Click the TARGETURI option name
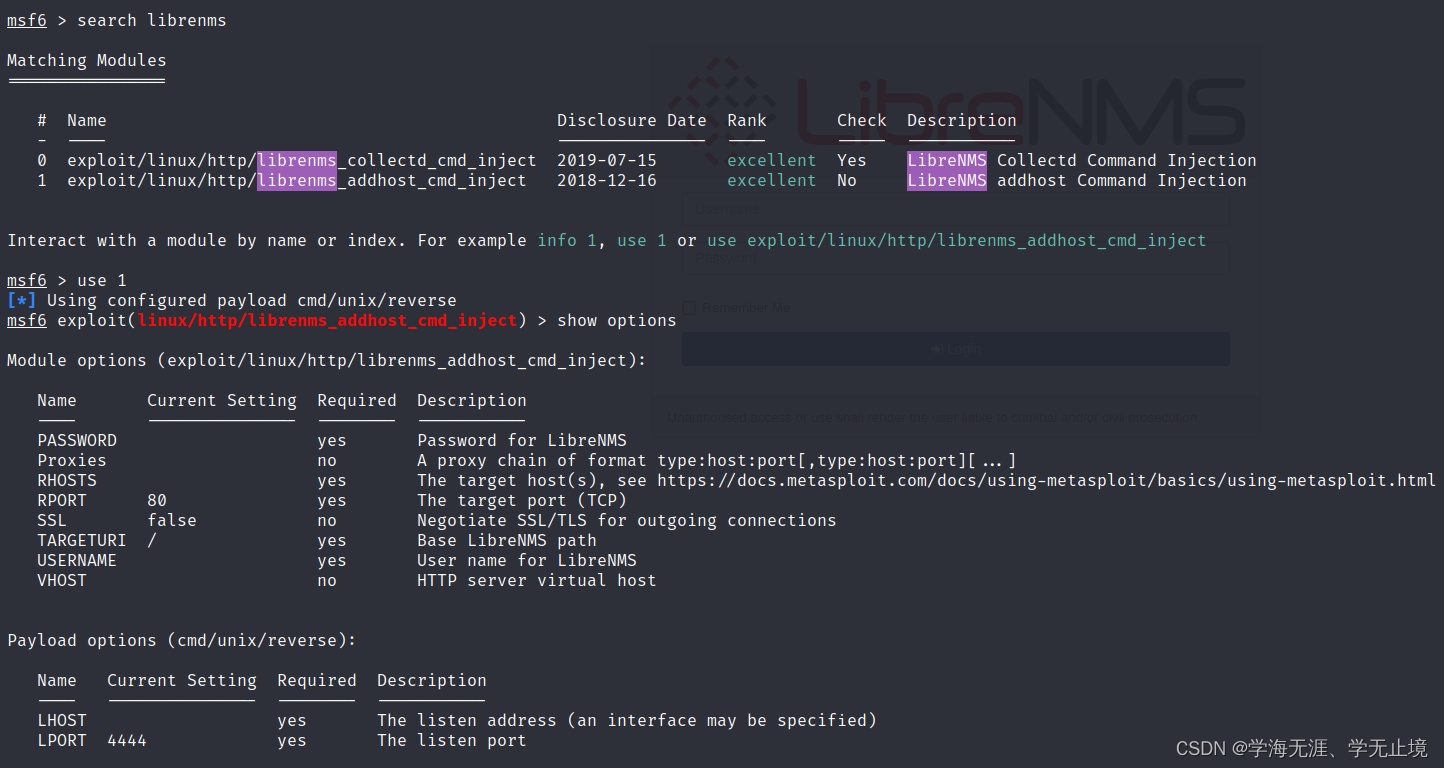 (x=82, y=541)
